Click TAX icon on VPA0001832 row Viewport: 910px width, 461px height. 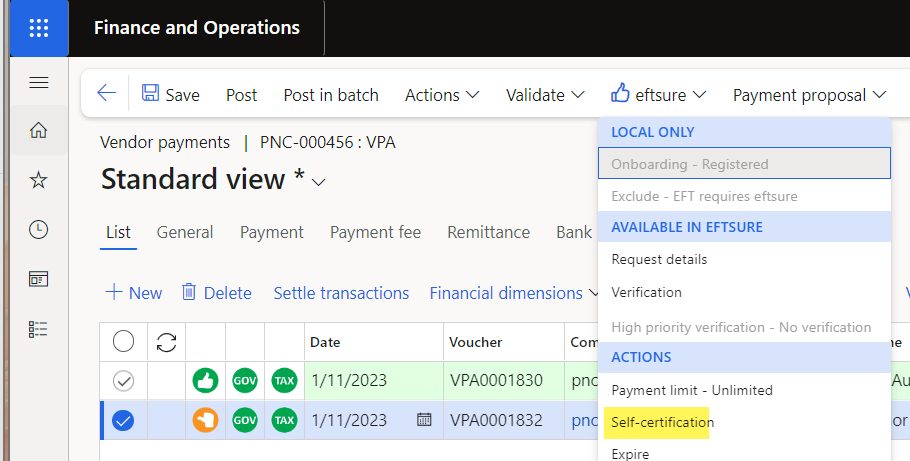284,420
